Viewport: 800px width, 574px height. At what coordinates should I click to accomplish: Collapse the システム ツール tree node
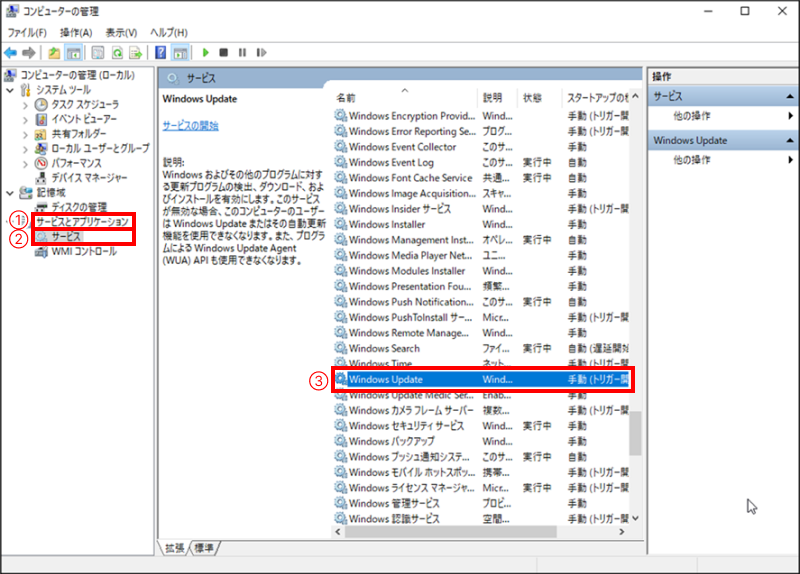click(10, 90)
